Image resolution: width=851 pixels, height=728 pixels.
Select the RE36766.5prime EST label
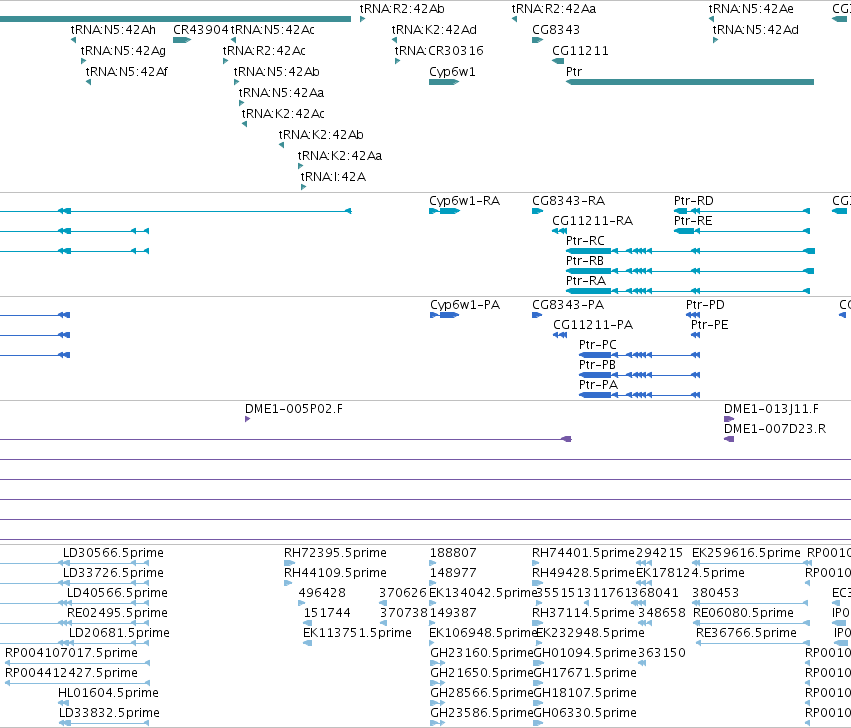[746, 634]
